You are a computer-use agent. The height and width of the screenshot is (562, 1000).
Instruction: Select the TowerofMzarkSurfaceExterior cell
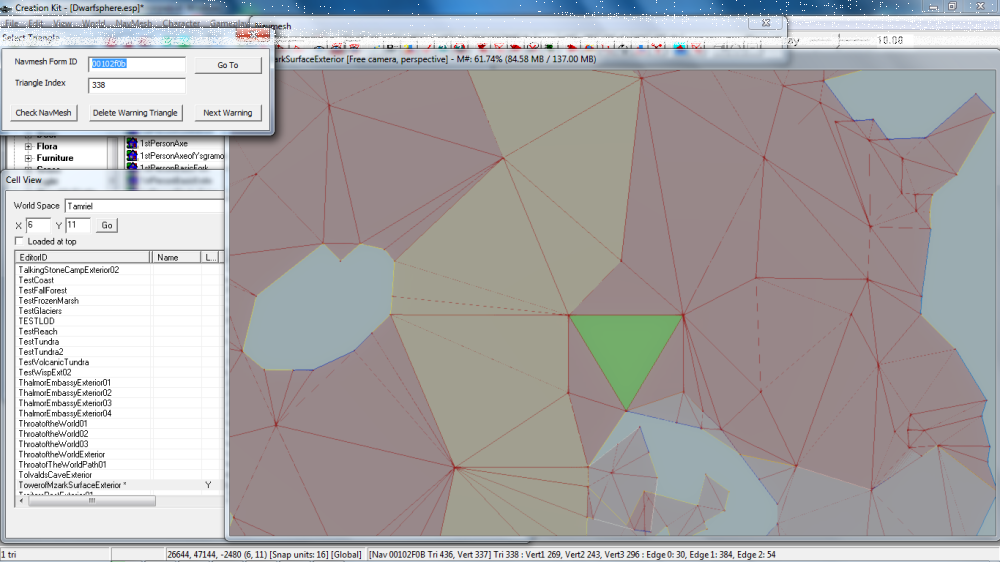click(x=72, y=485)
